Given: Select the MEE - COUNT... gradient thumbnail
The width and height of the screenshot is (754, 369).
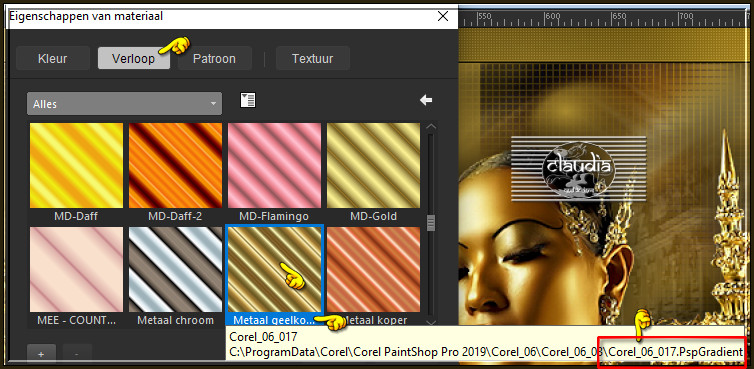Looking at the screenshot, I should [76, 269].
